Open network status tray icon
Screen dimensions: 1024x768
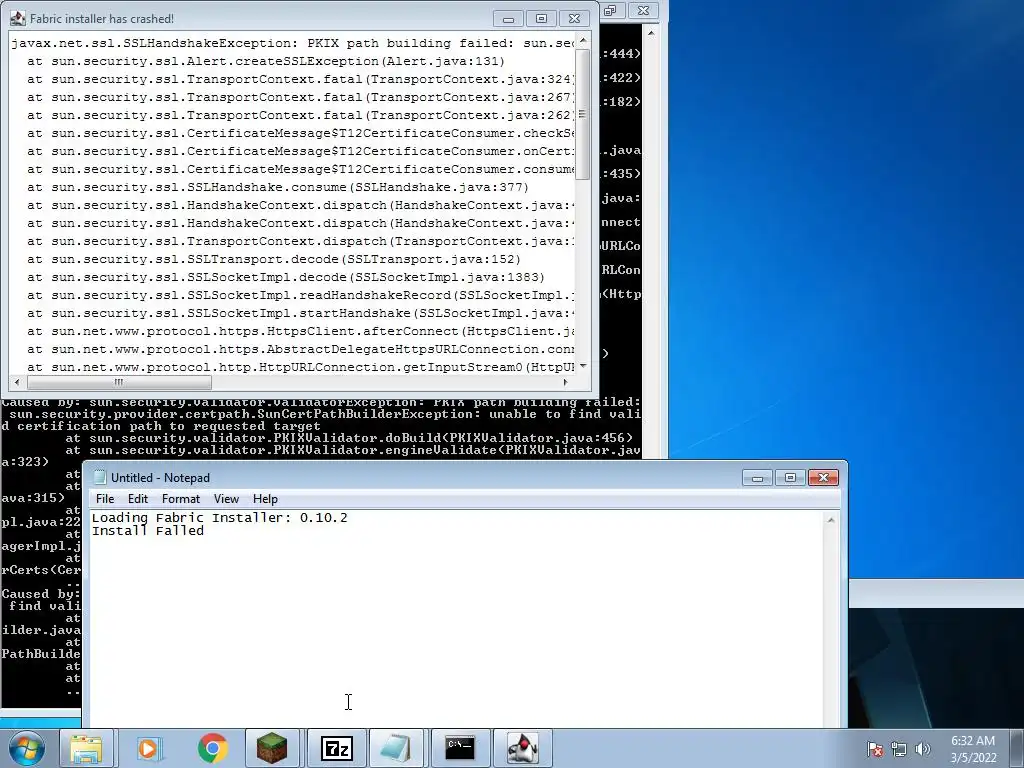click(899, 749)
